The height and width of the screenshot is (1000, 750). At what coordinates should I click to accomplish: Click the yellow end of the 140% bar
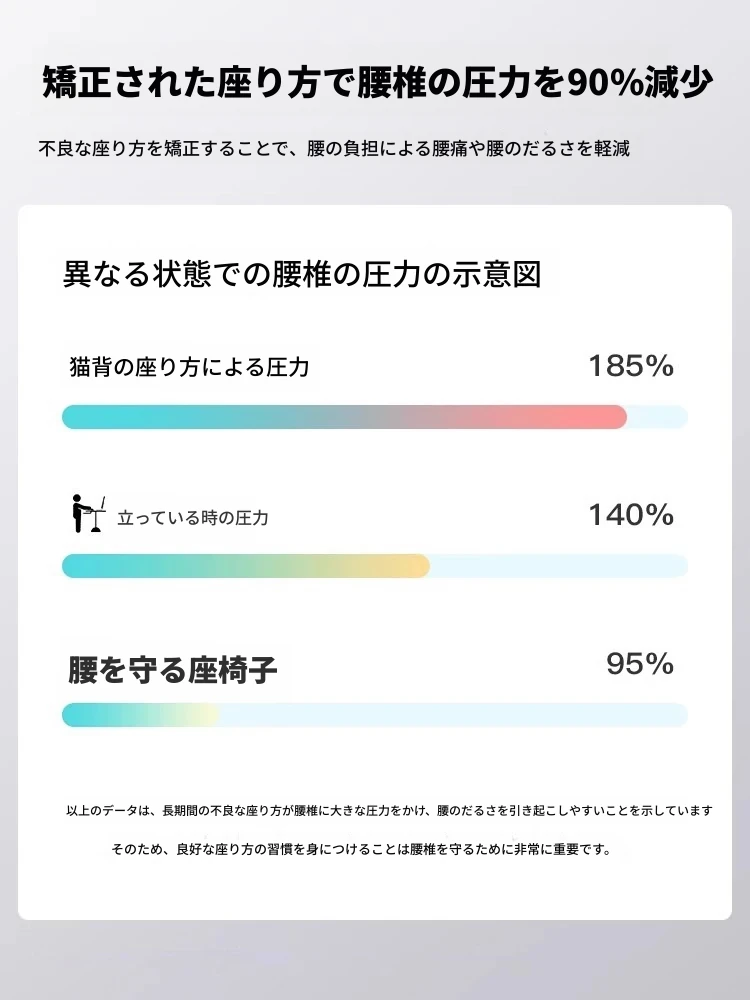[410, 566]
